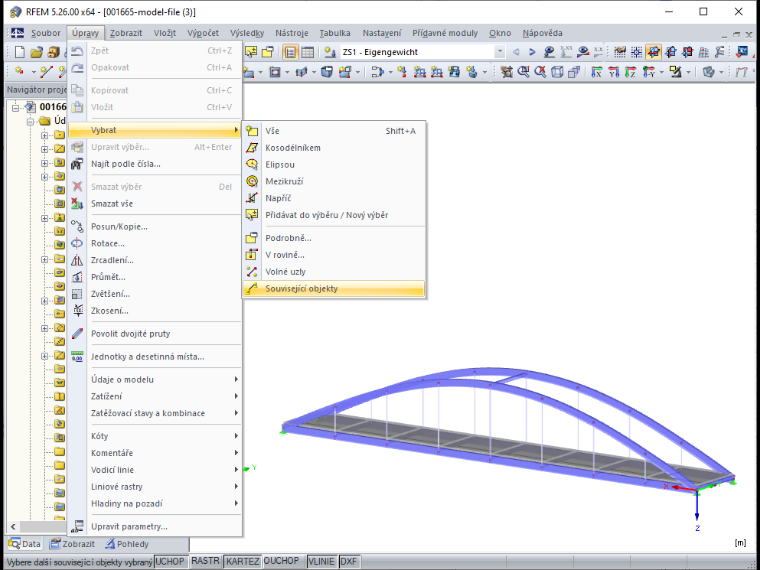760x570 pixels.
Task: Click Najít podle čísla... menu item
Action: point(155,164)
